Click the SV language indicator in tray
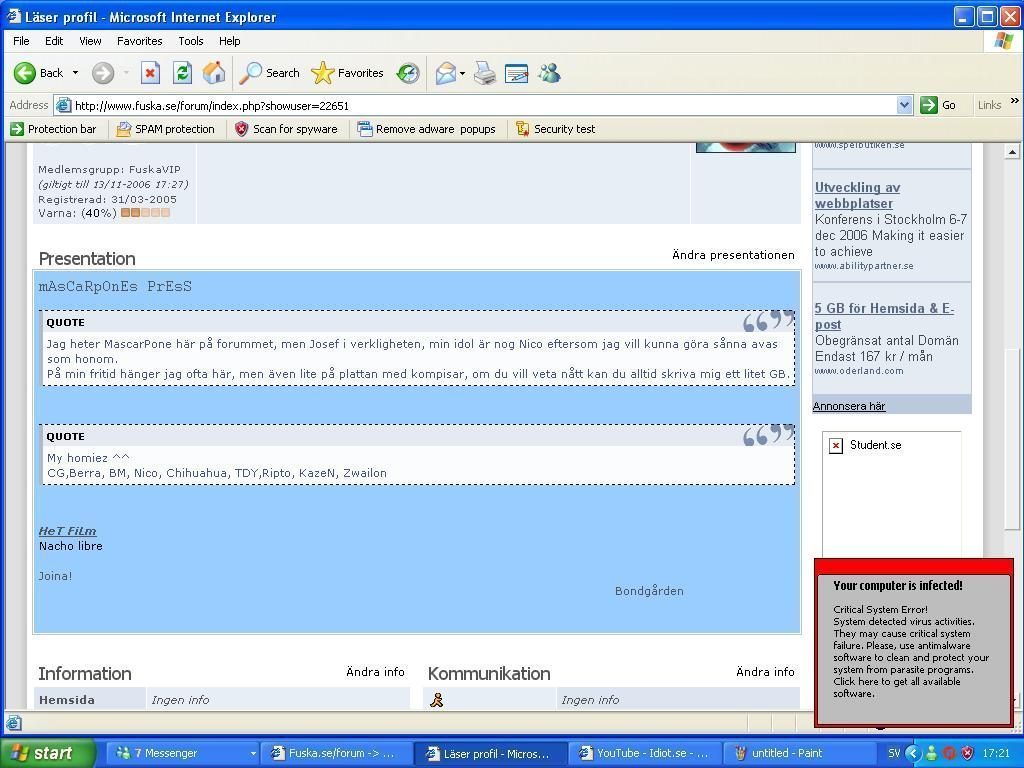This screenshot has width=1024, height=768. [894, 753]
